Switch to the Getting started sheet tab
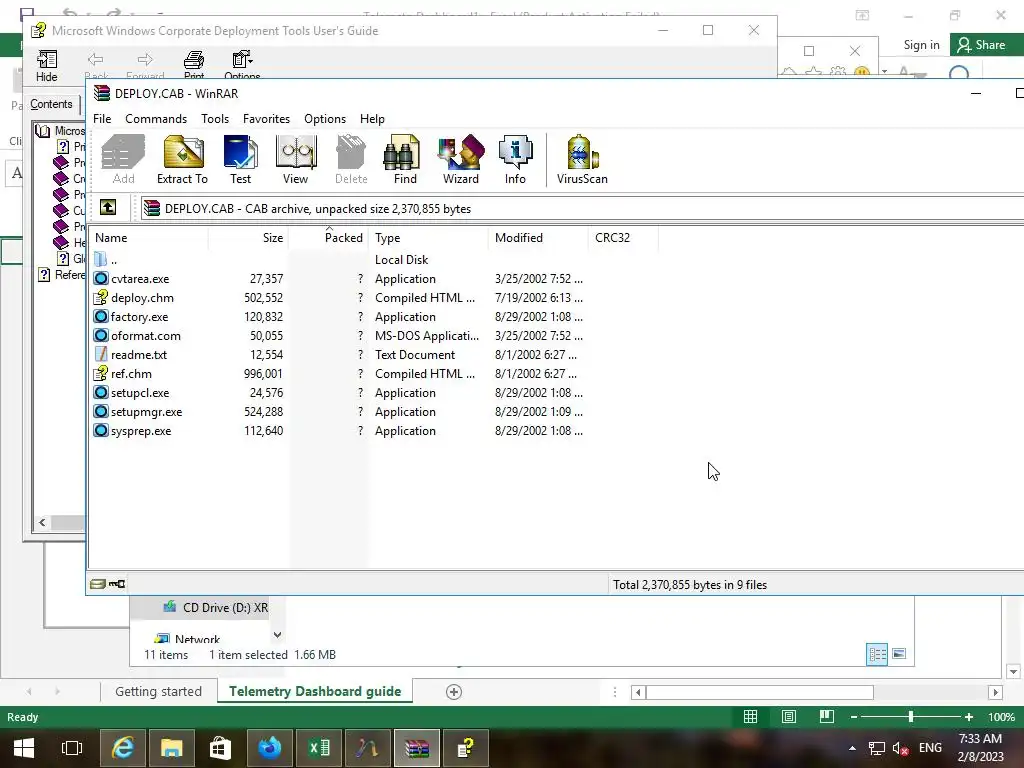This screenshot has height=768, width=1024. [158, 692]
